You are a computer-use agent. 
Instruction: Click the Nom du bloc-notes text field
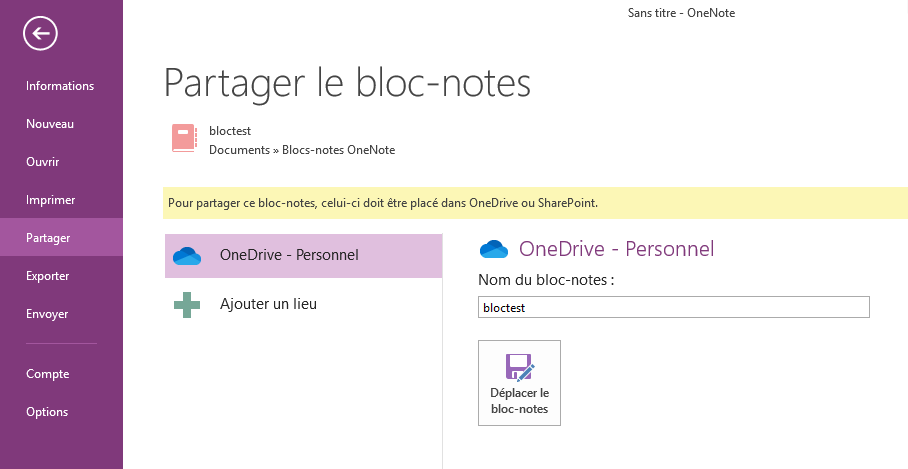coord(673,307)
